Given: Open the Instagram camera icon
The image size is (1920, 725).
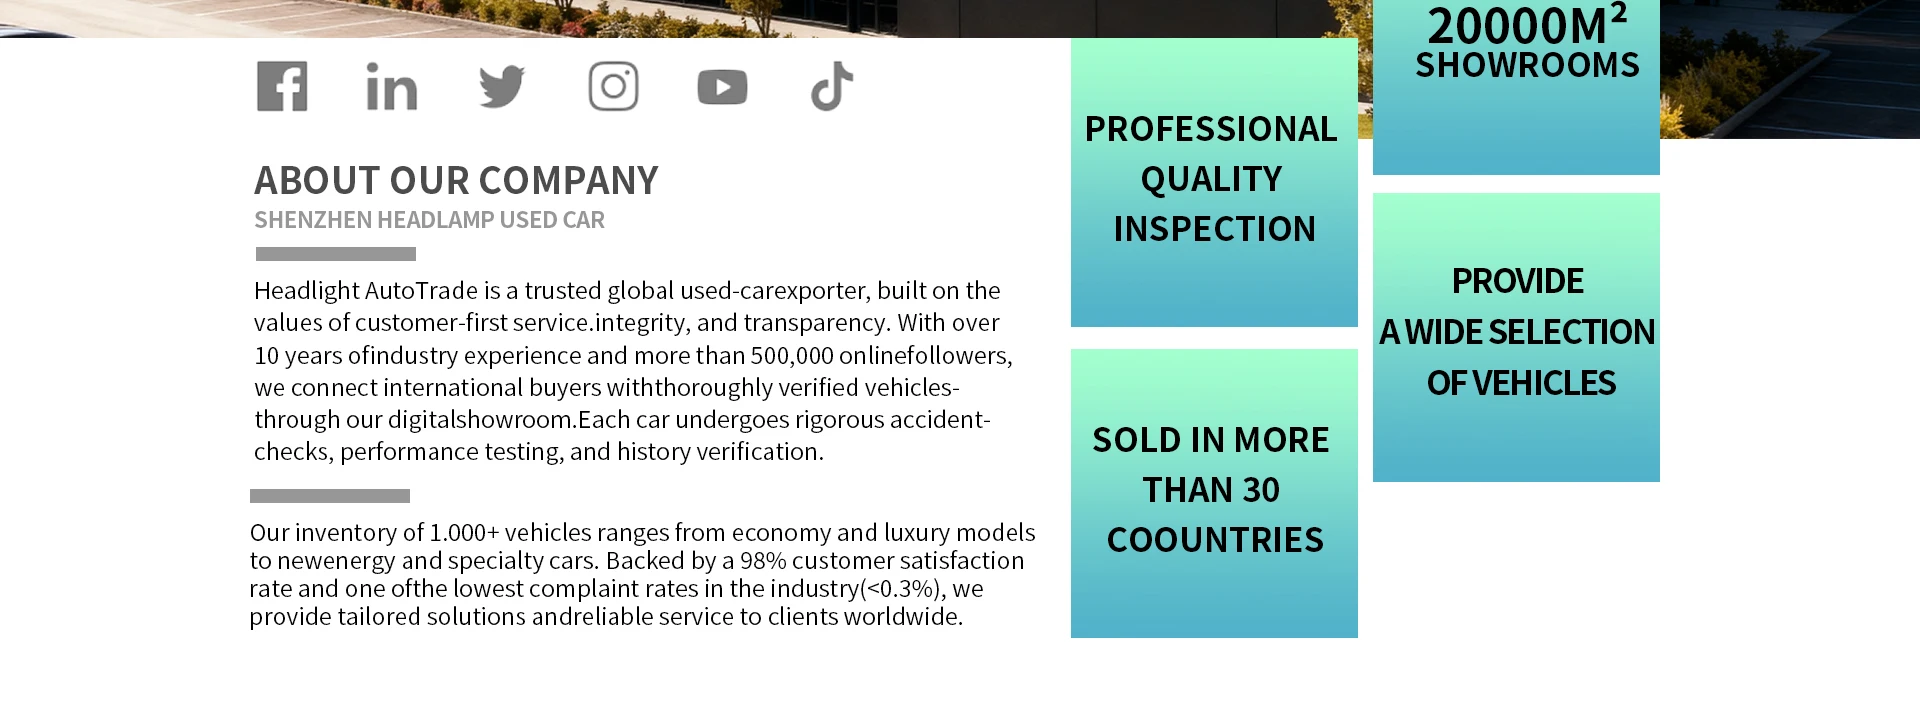Looking at the screenshot, I should [613, 87].
